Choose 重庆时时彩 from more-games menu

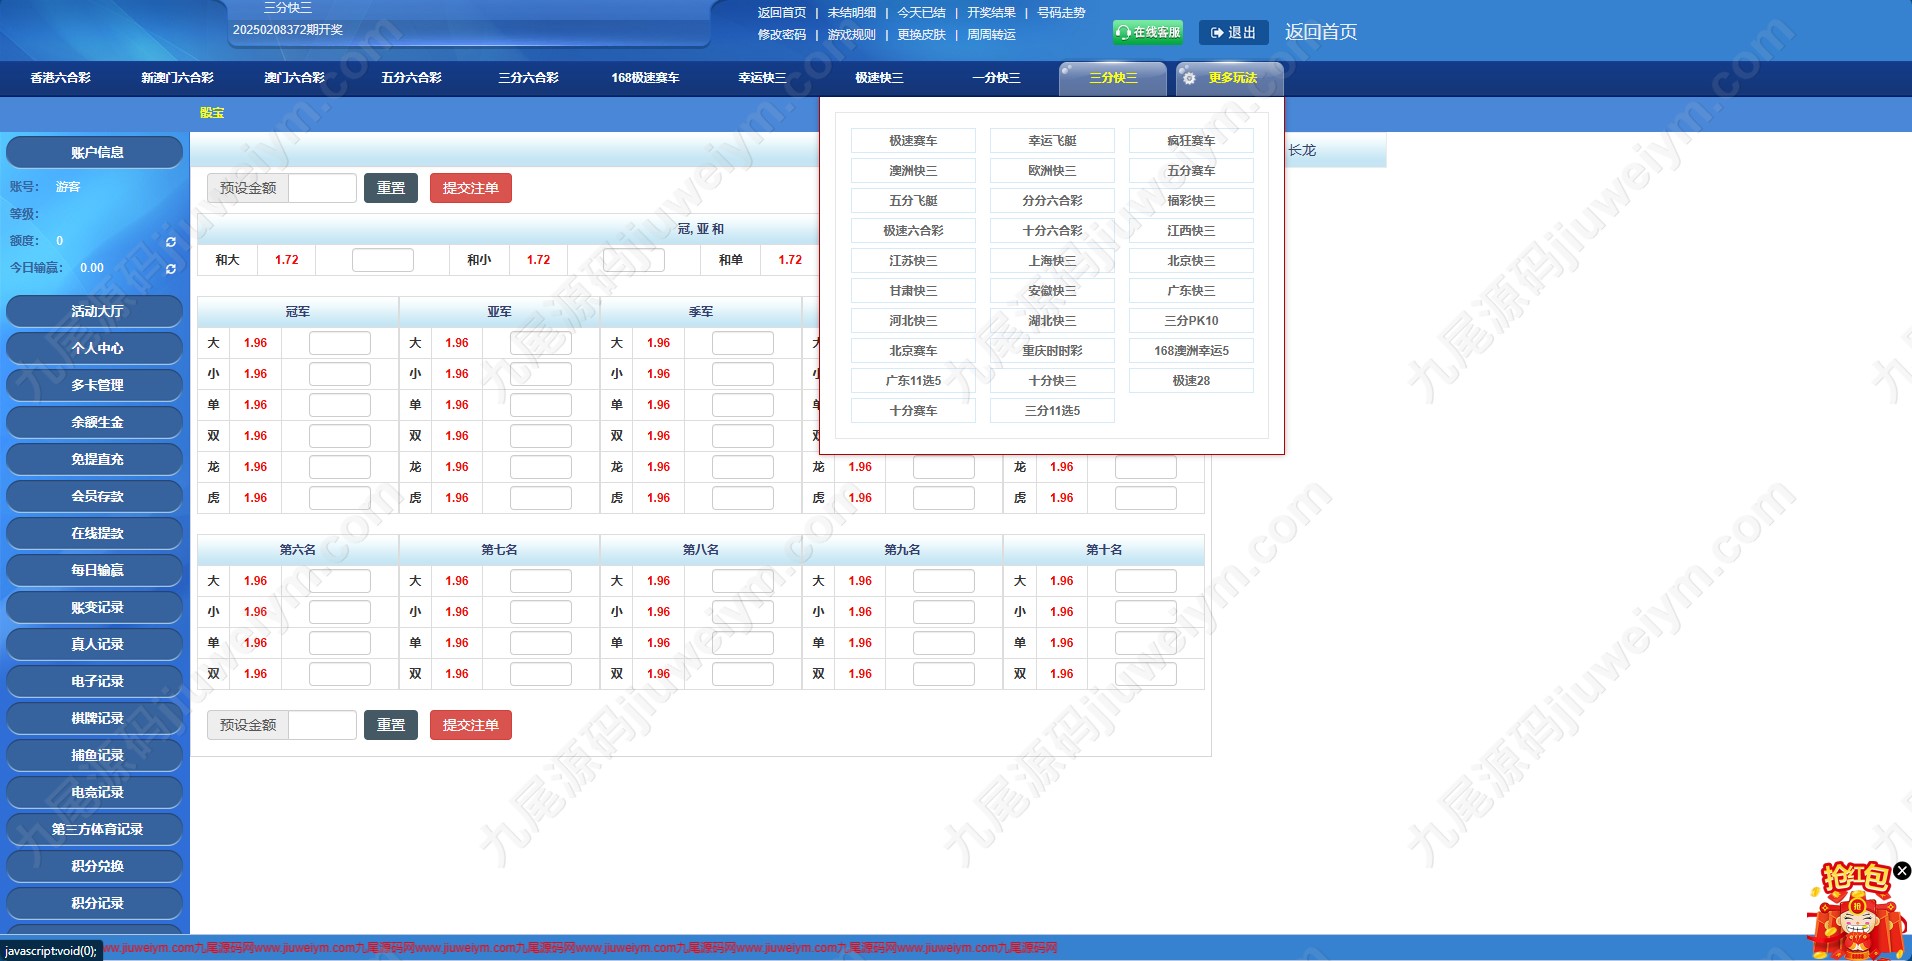[x=1052, y=351]
